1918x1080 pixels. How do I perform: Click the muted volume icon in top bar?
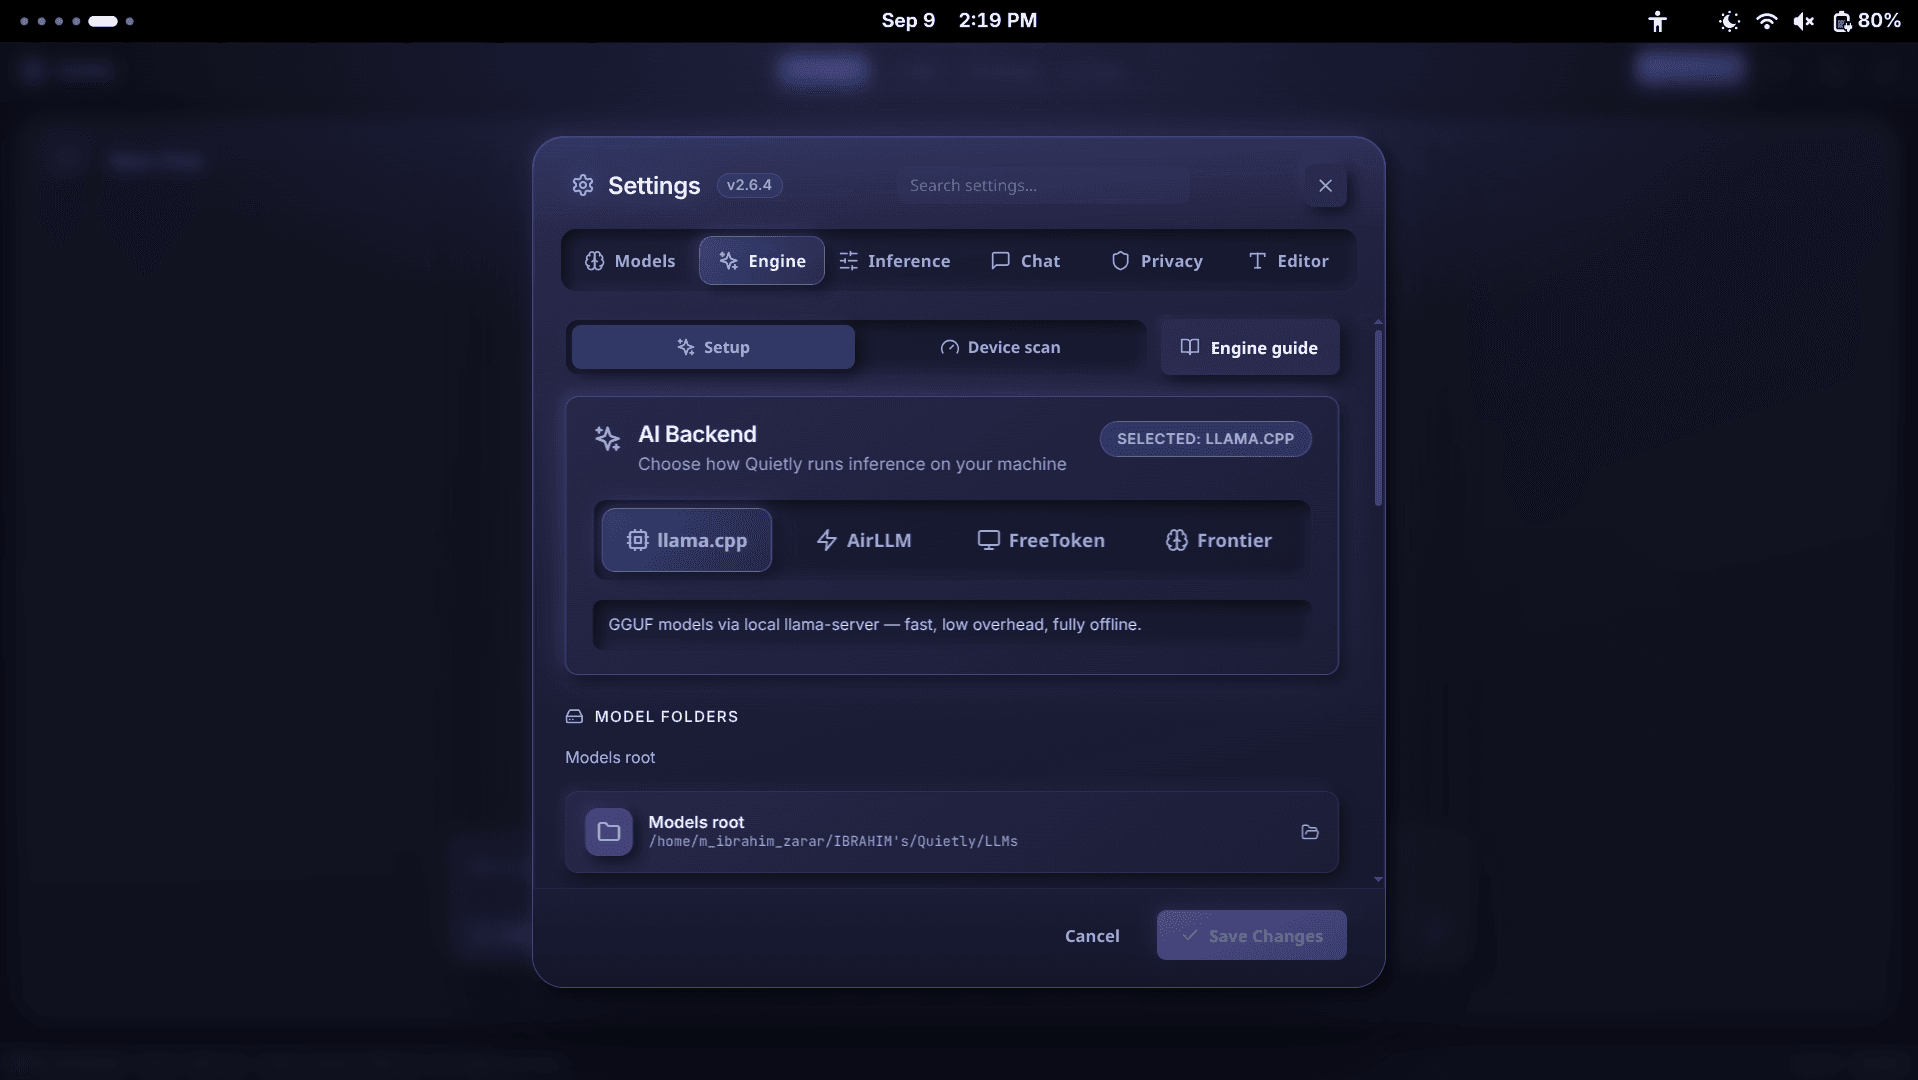click(x=1803, y=21)
